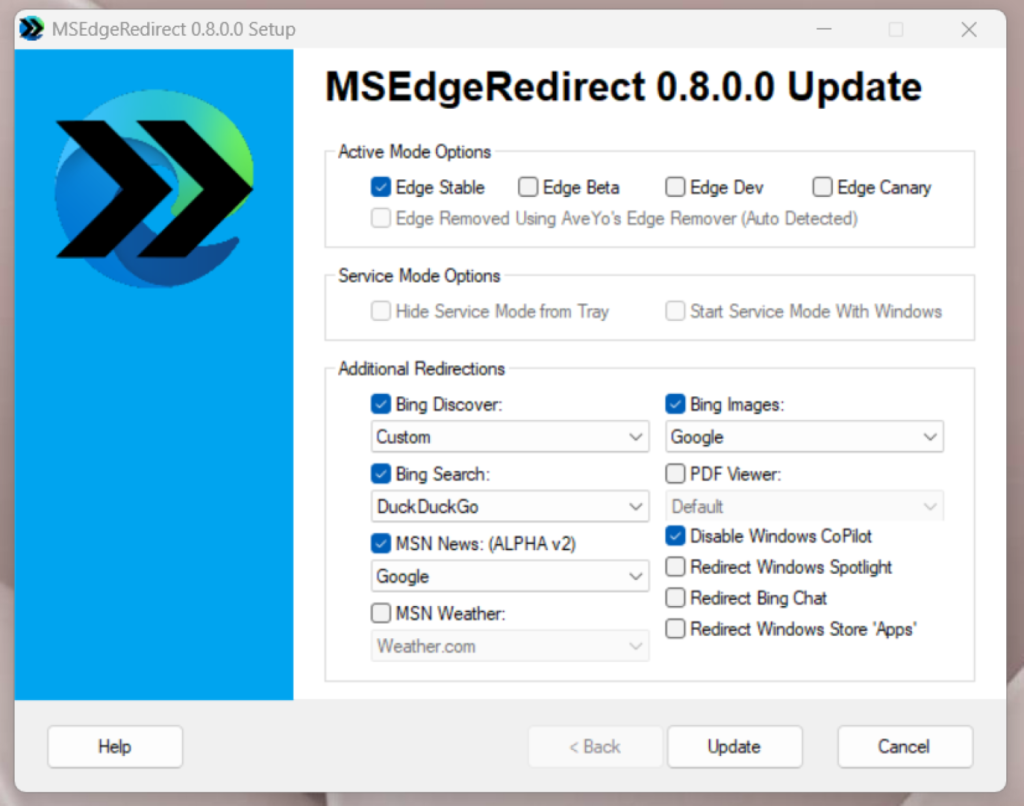The width and height of the screenshot is (1024, 806).
Task: Uncheck the Bing Images redirection
Action: pos(675,404)
